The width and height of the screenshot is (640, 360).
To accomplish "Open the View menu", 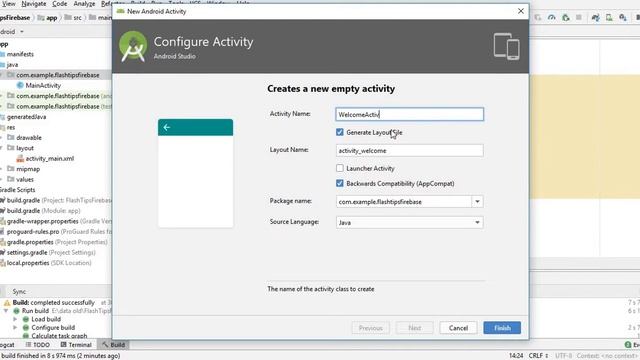I will tap(9, 4).
